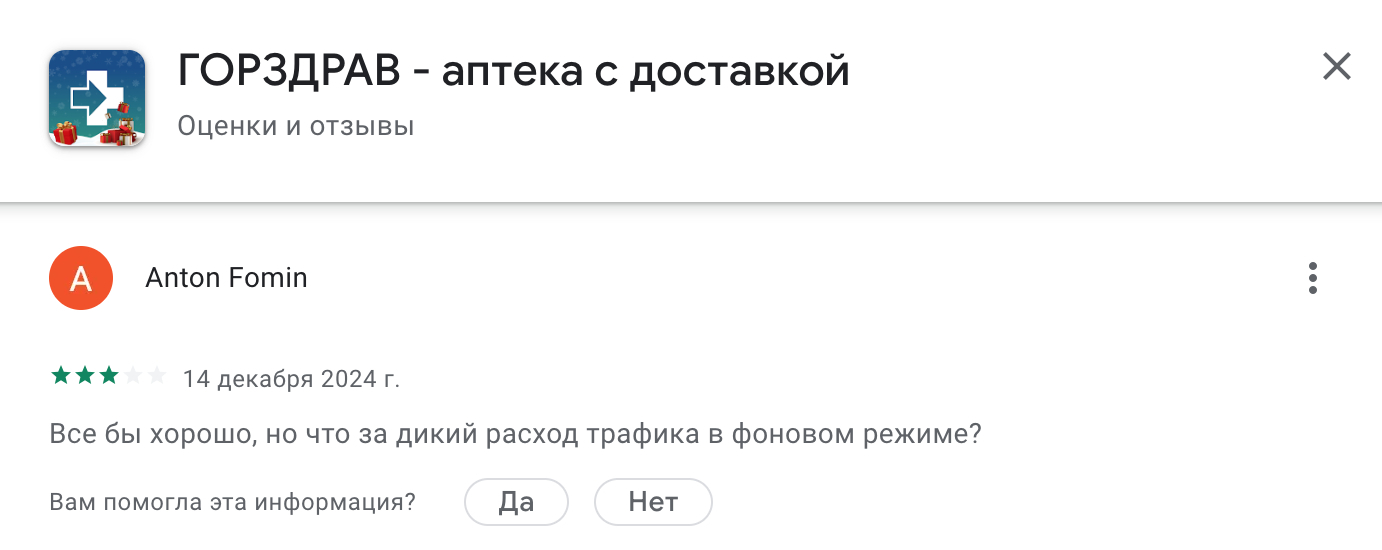This screenshot has width=1382, height=550.
Task: Click the review text about background traffic
Action: coord(515,436)
